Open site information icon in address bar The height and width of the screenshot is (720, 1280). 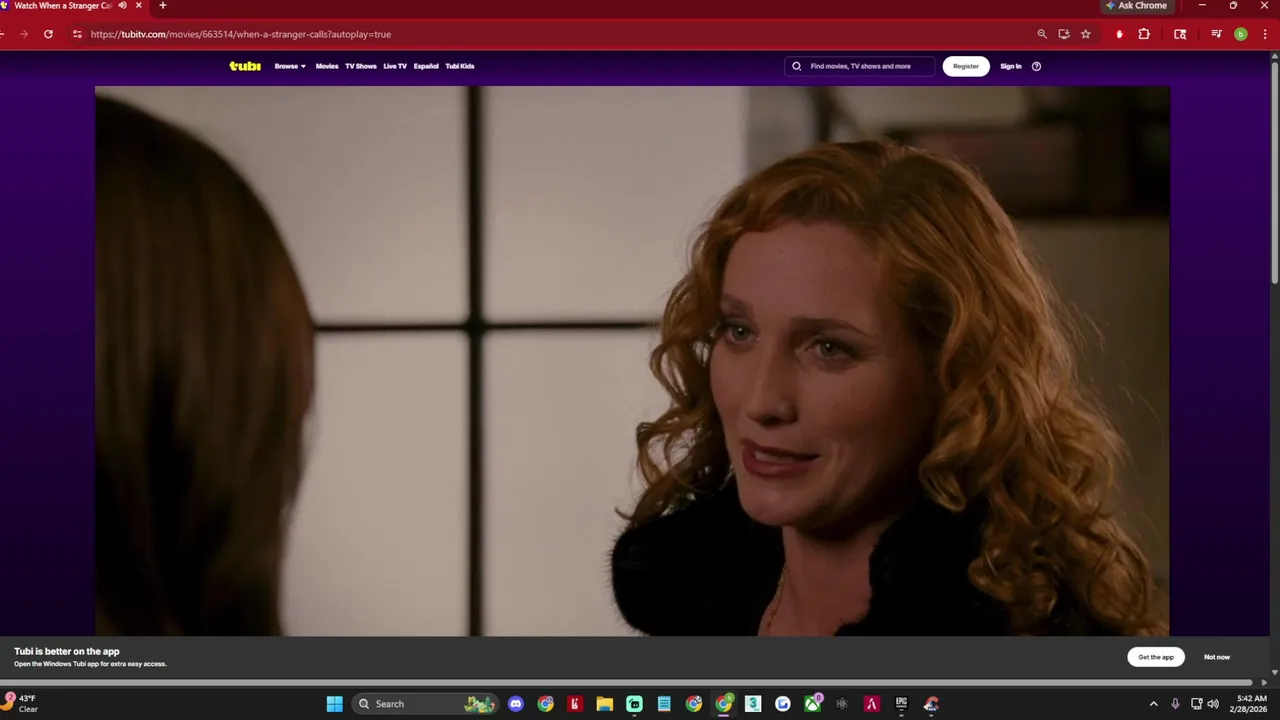pos(77,34)
